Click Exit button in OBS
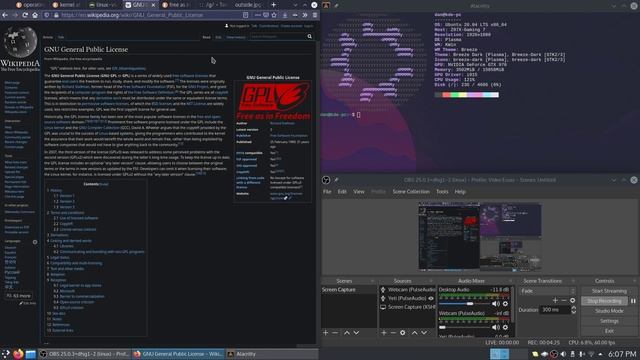Image resolution: width=640 pixels, height=360 pixels. [x=609, y=331]
